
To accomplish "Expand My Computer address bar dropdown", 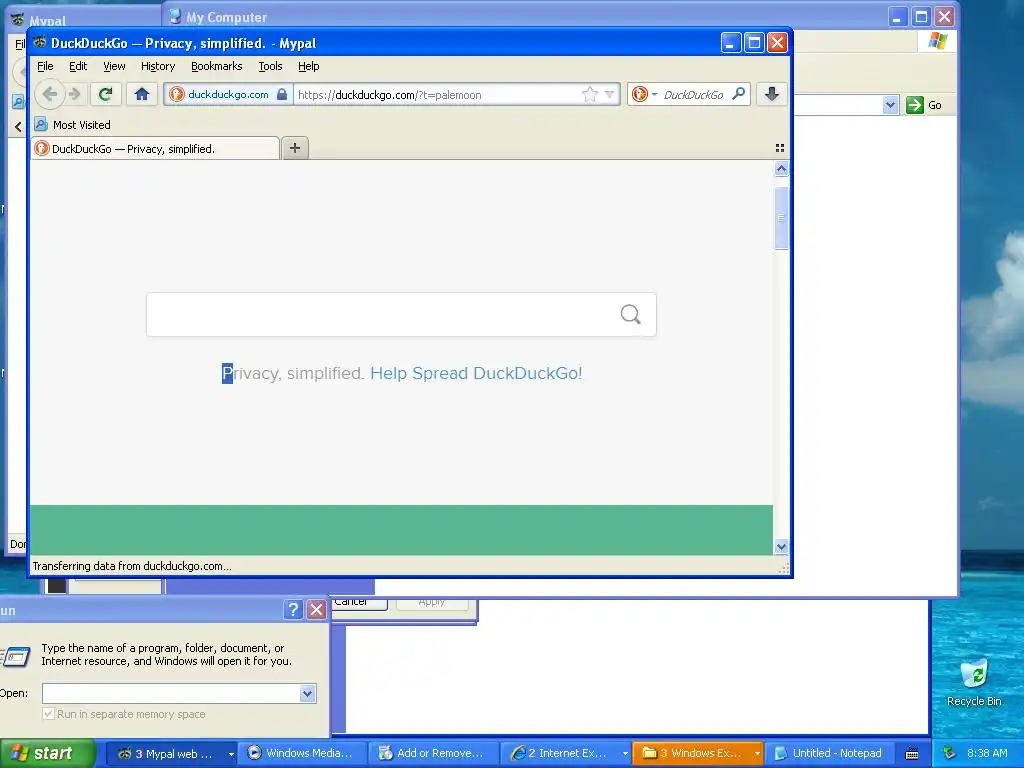I will pyautogui.click(x=890, y=104).
